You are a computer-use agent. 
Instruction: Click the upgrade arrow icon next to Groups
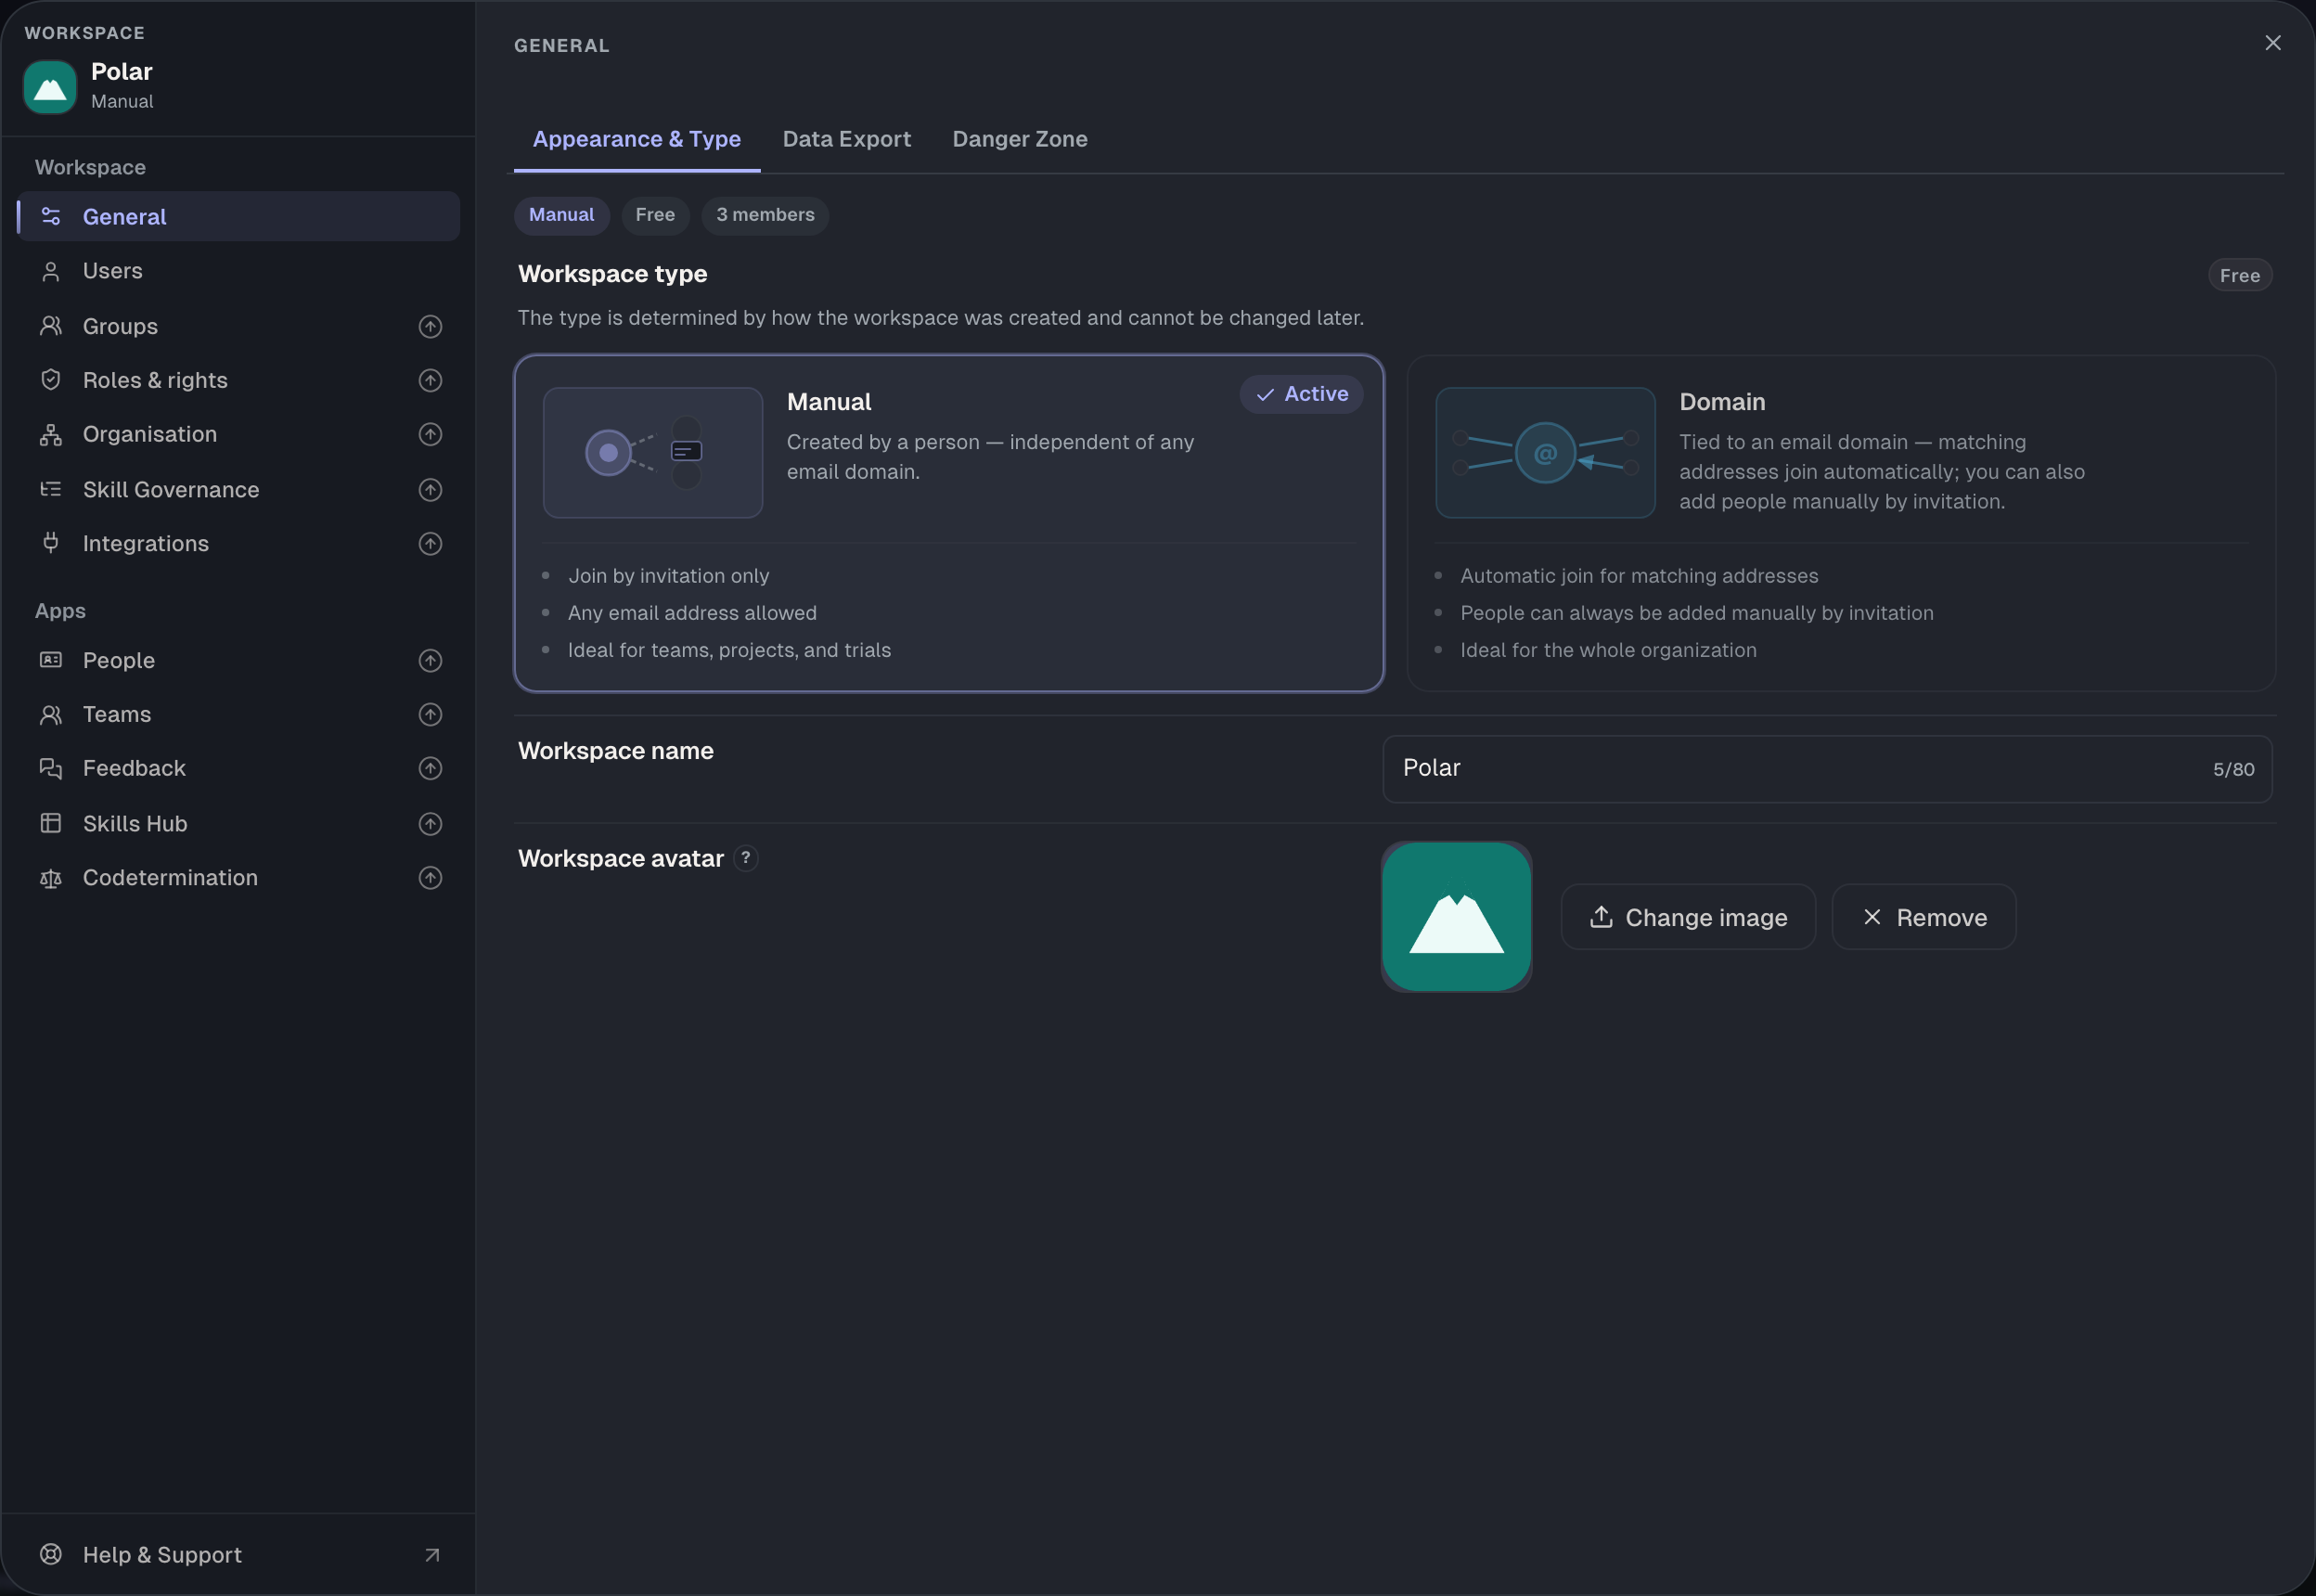pos(430,326)
